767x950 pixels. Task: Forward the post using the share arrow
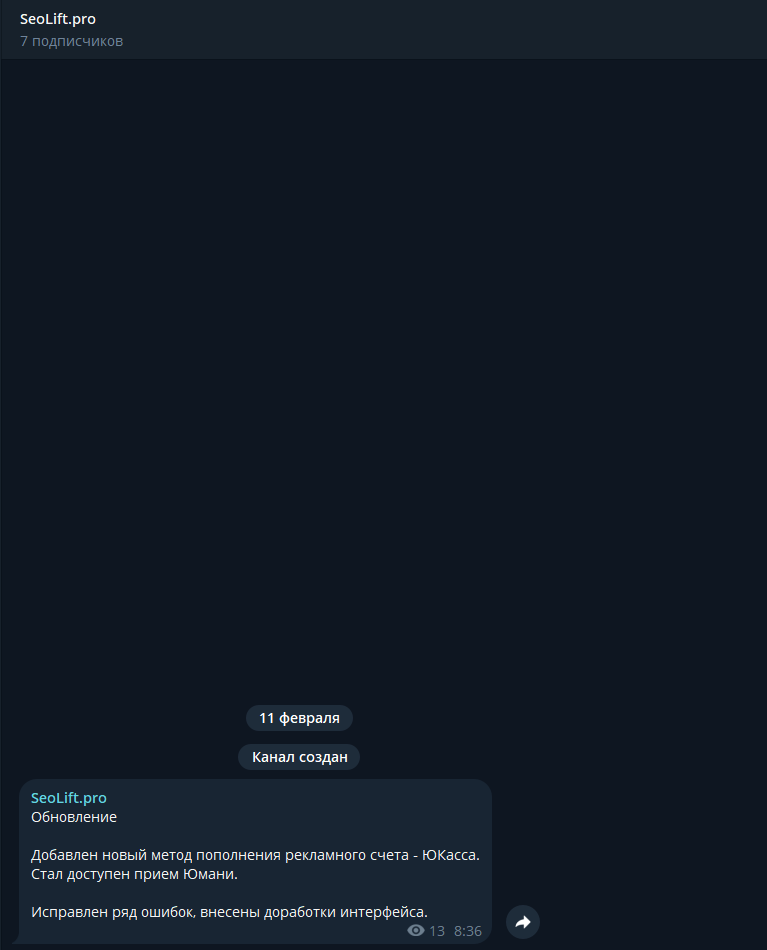pyautogui.click(x=522, y=922)
